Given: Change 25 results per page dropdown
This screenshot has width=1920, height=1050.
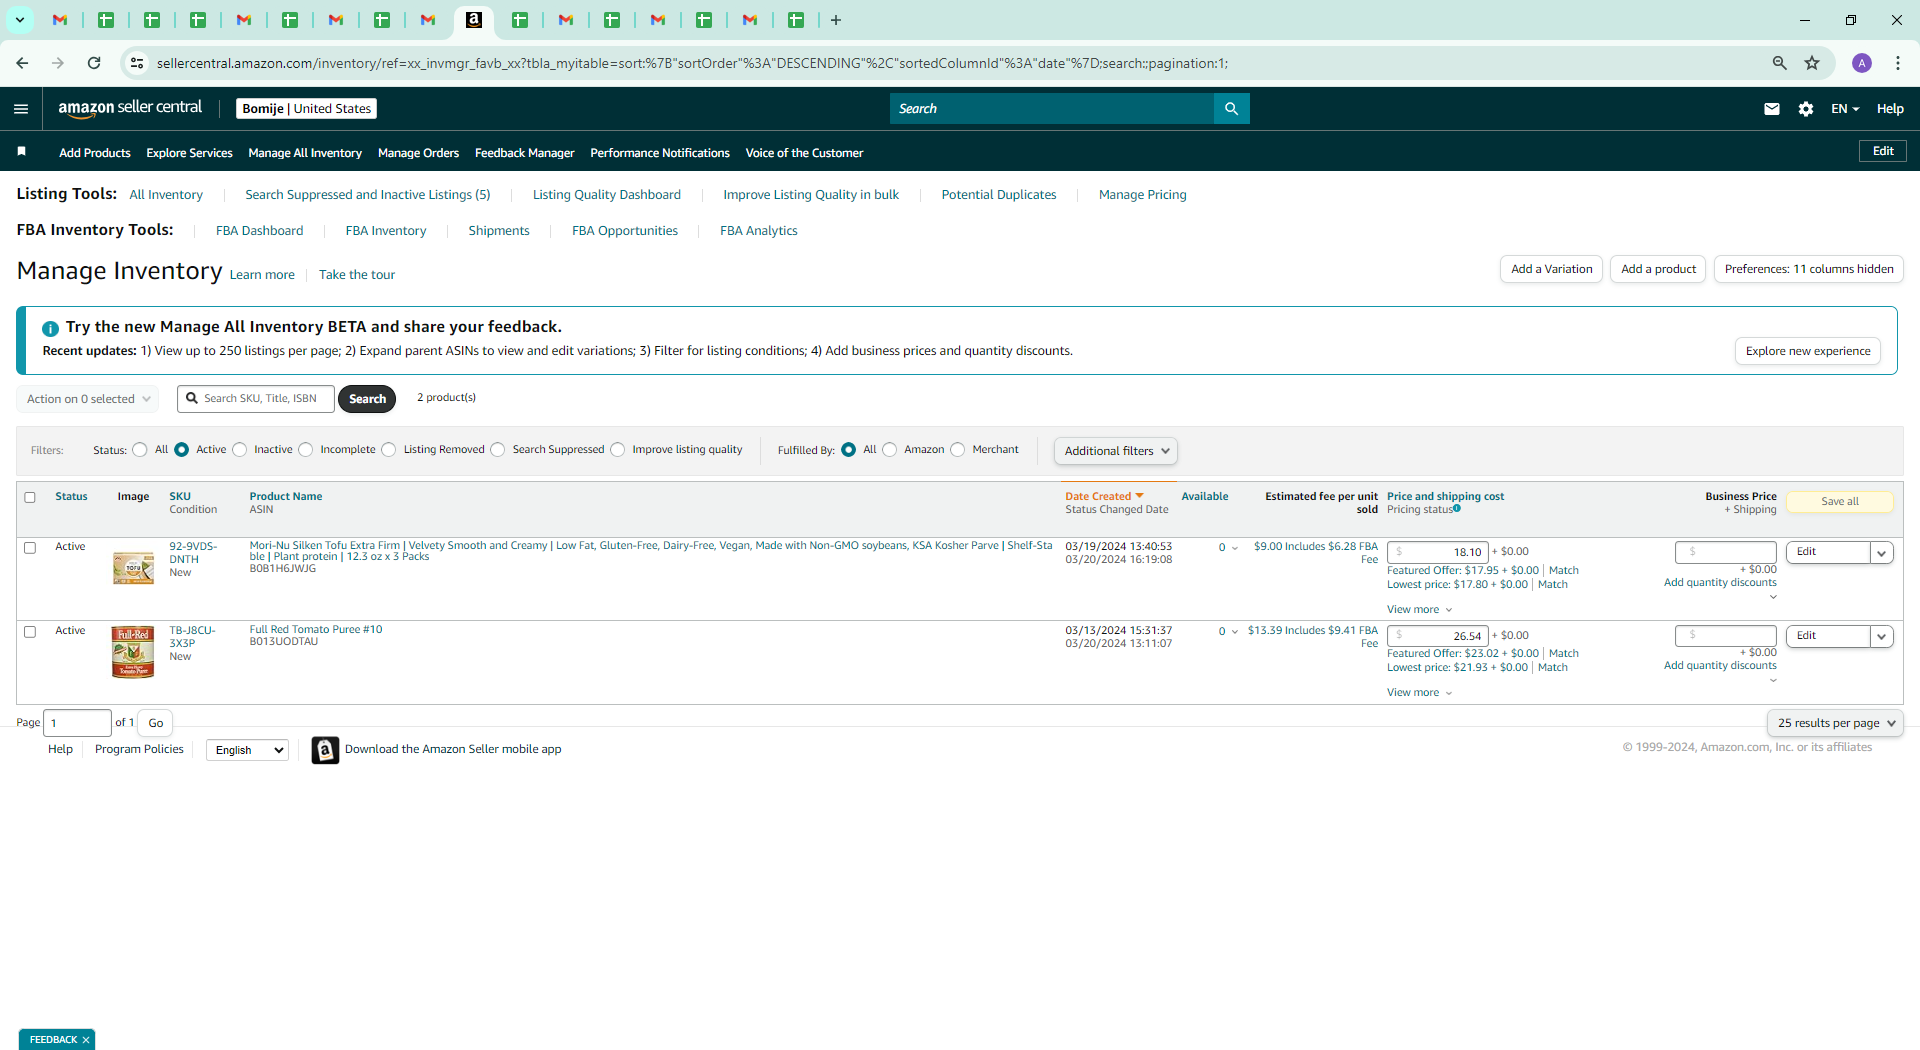Looking at the screenshot, I should [x=1835, y=723].
